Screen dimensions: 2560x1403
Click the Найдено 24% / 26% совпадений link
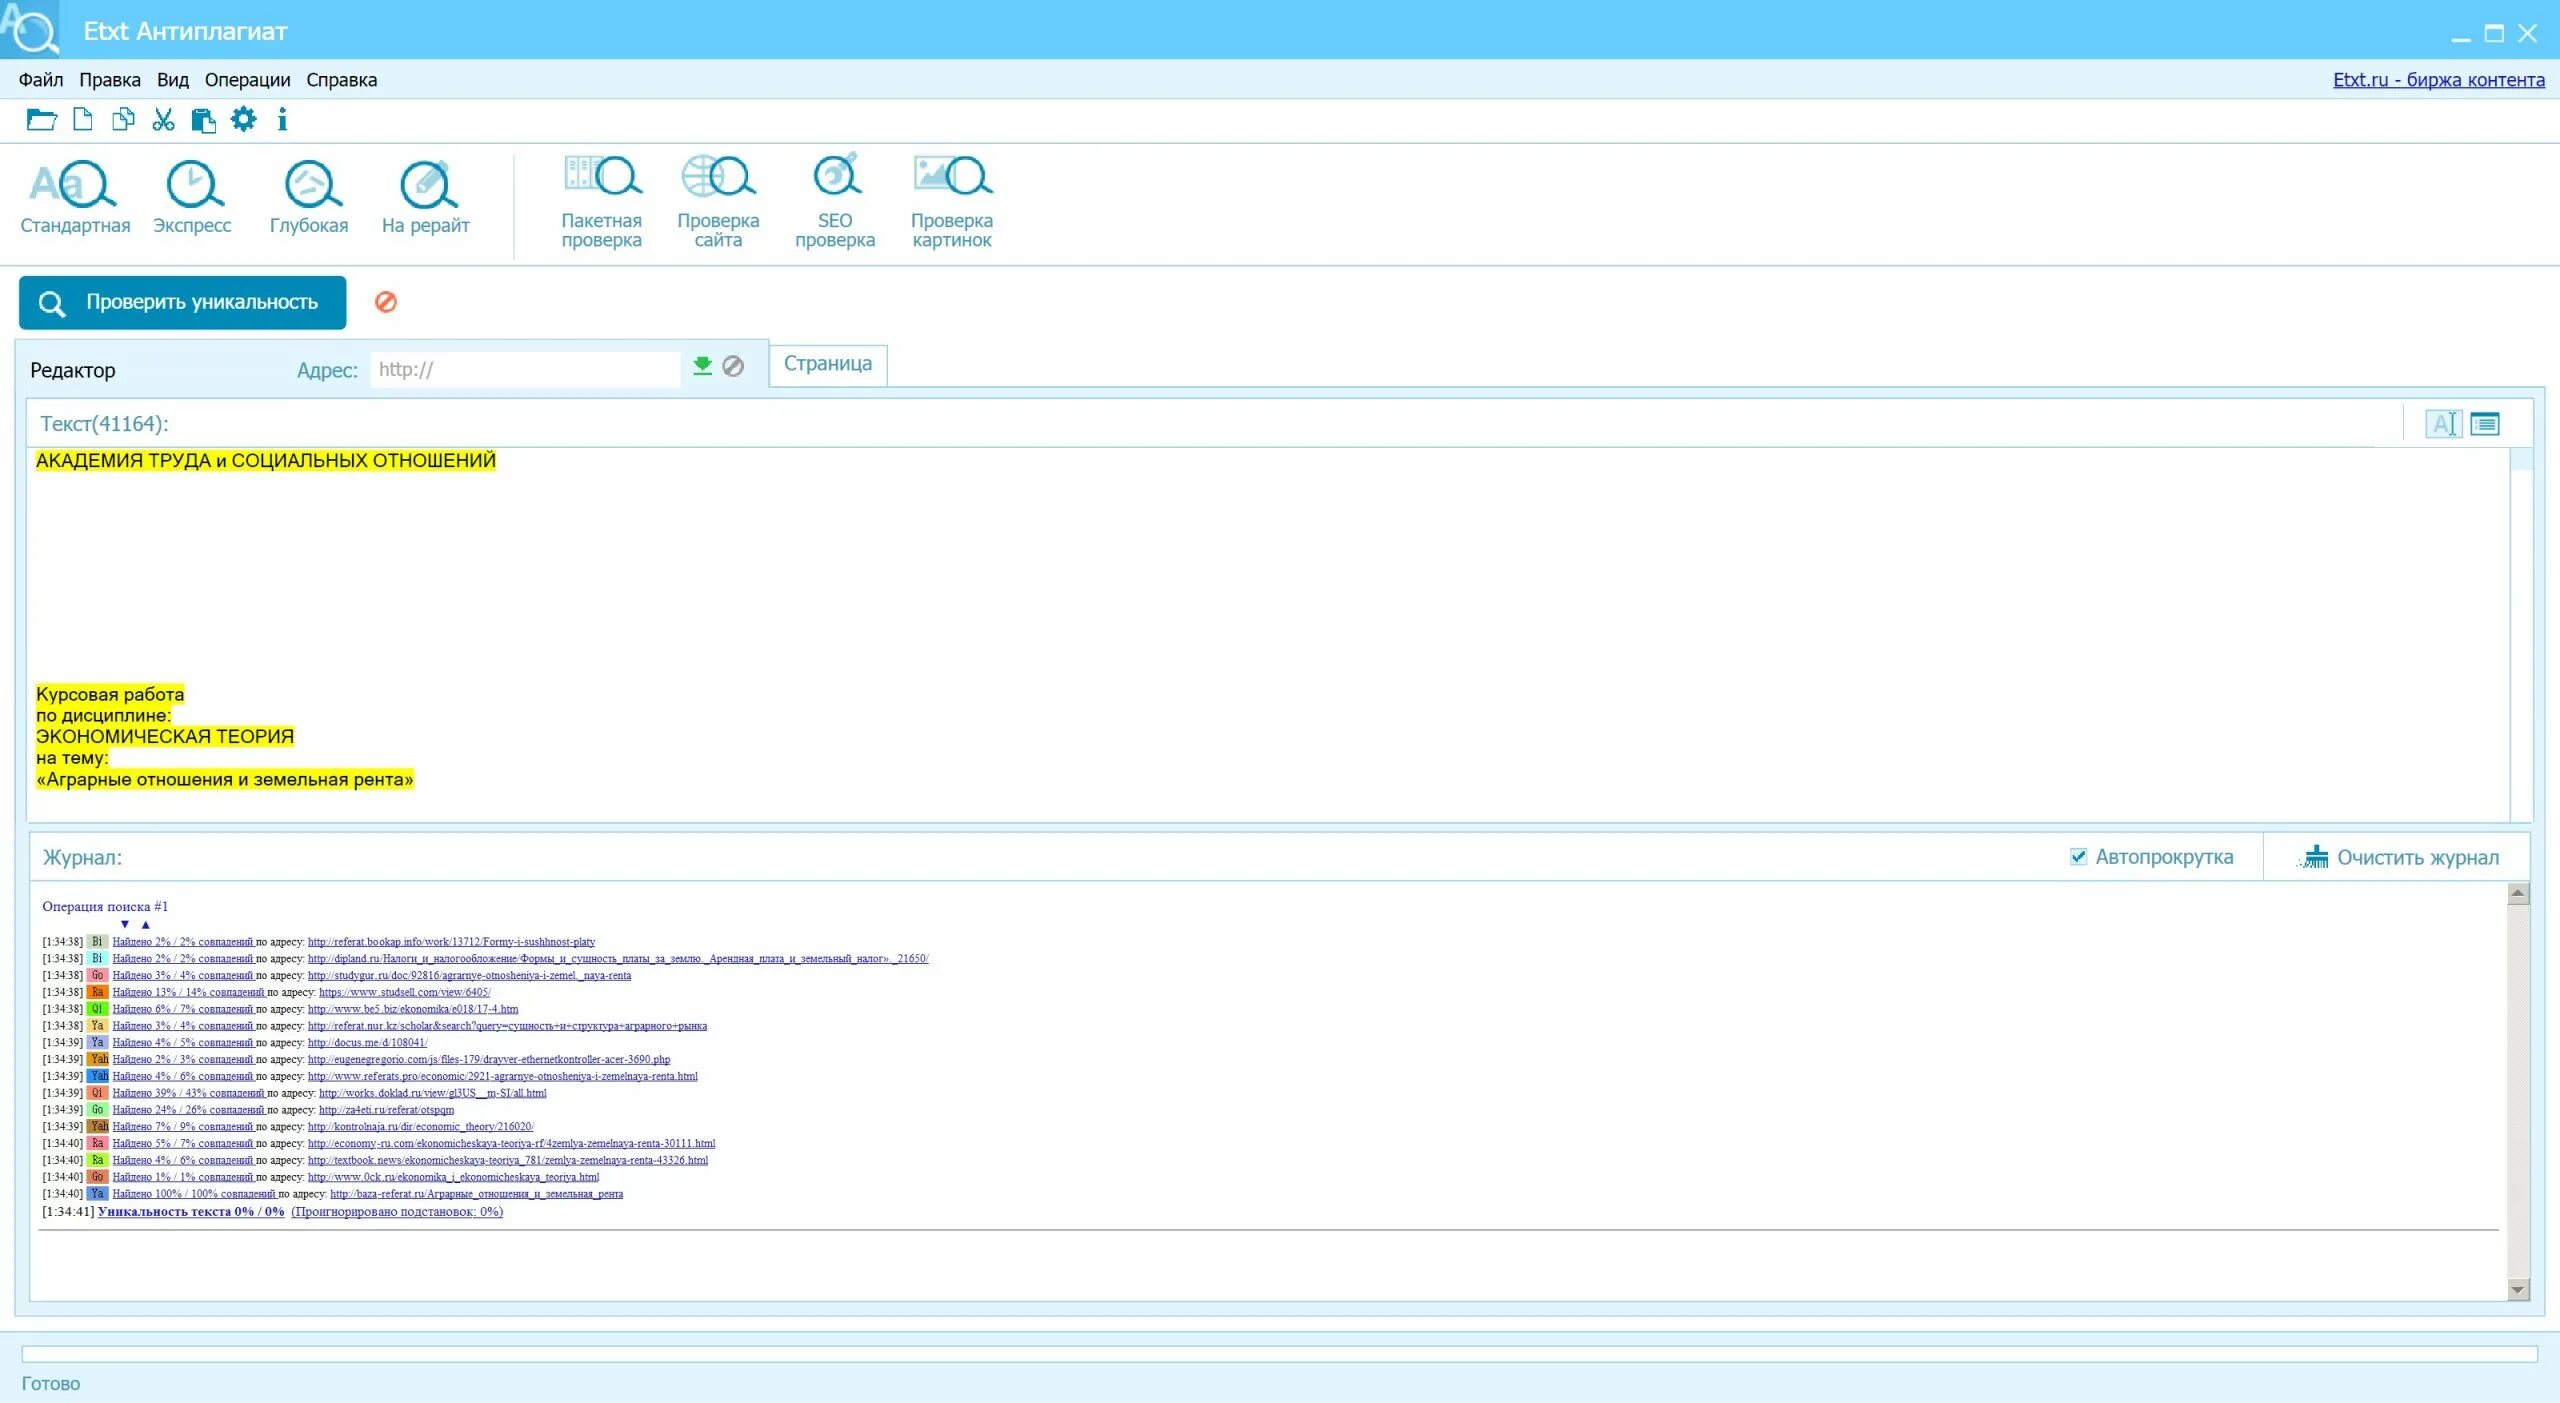tap(188, 1110)
